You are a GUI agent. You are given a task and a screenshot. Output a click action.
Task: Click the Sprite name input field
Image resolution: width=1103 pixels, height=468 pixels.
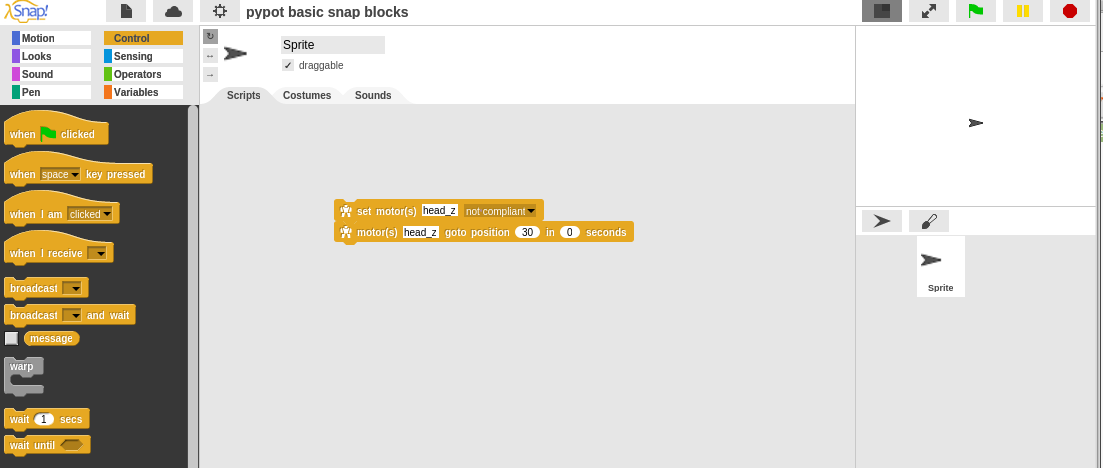[x=332, y=45]
